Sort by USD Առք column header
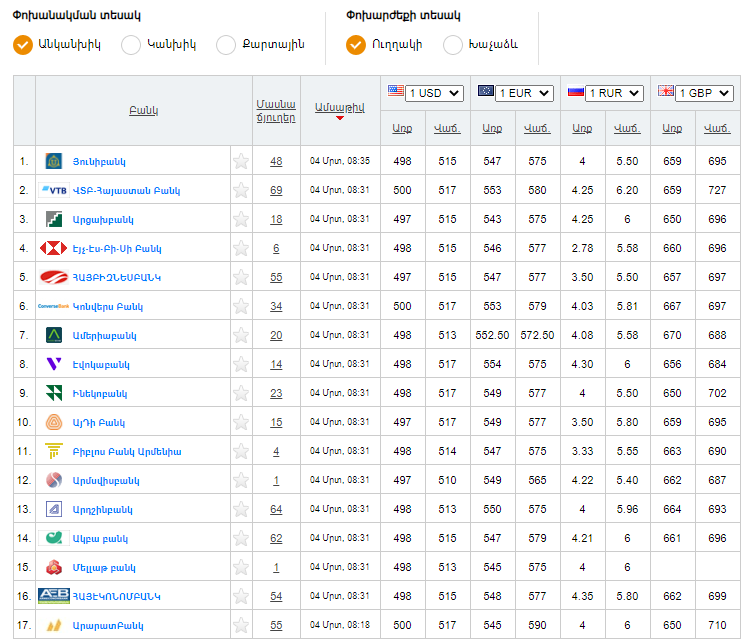748x639 pixels. [402, 128]
